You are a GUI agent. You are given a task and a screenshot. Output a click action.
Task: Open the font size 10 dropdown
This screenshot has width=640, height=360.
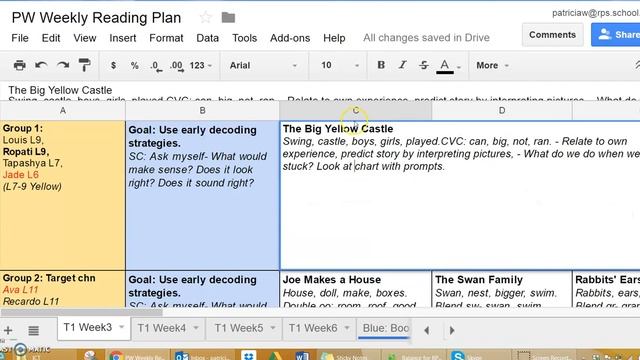(340, 65)
